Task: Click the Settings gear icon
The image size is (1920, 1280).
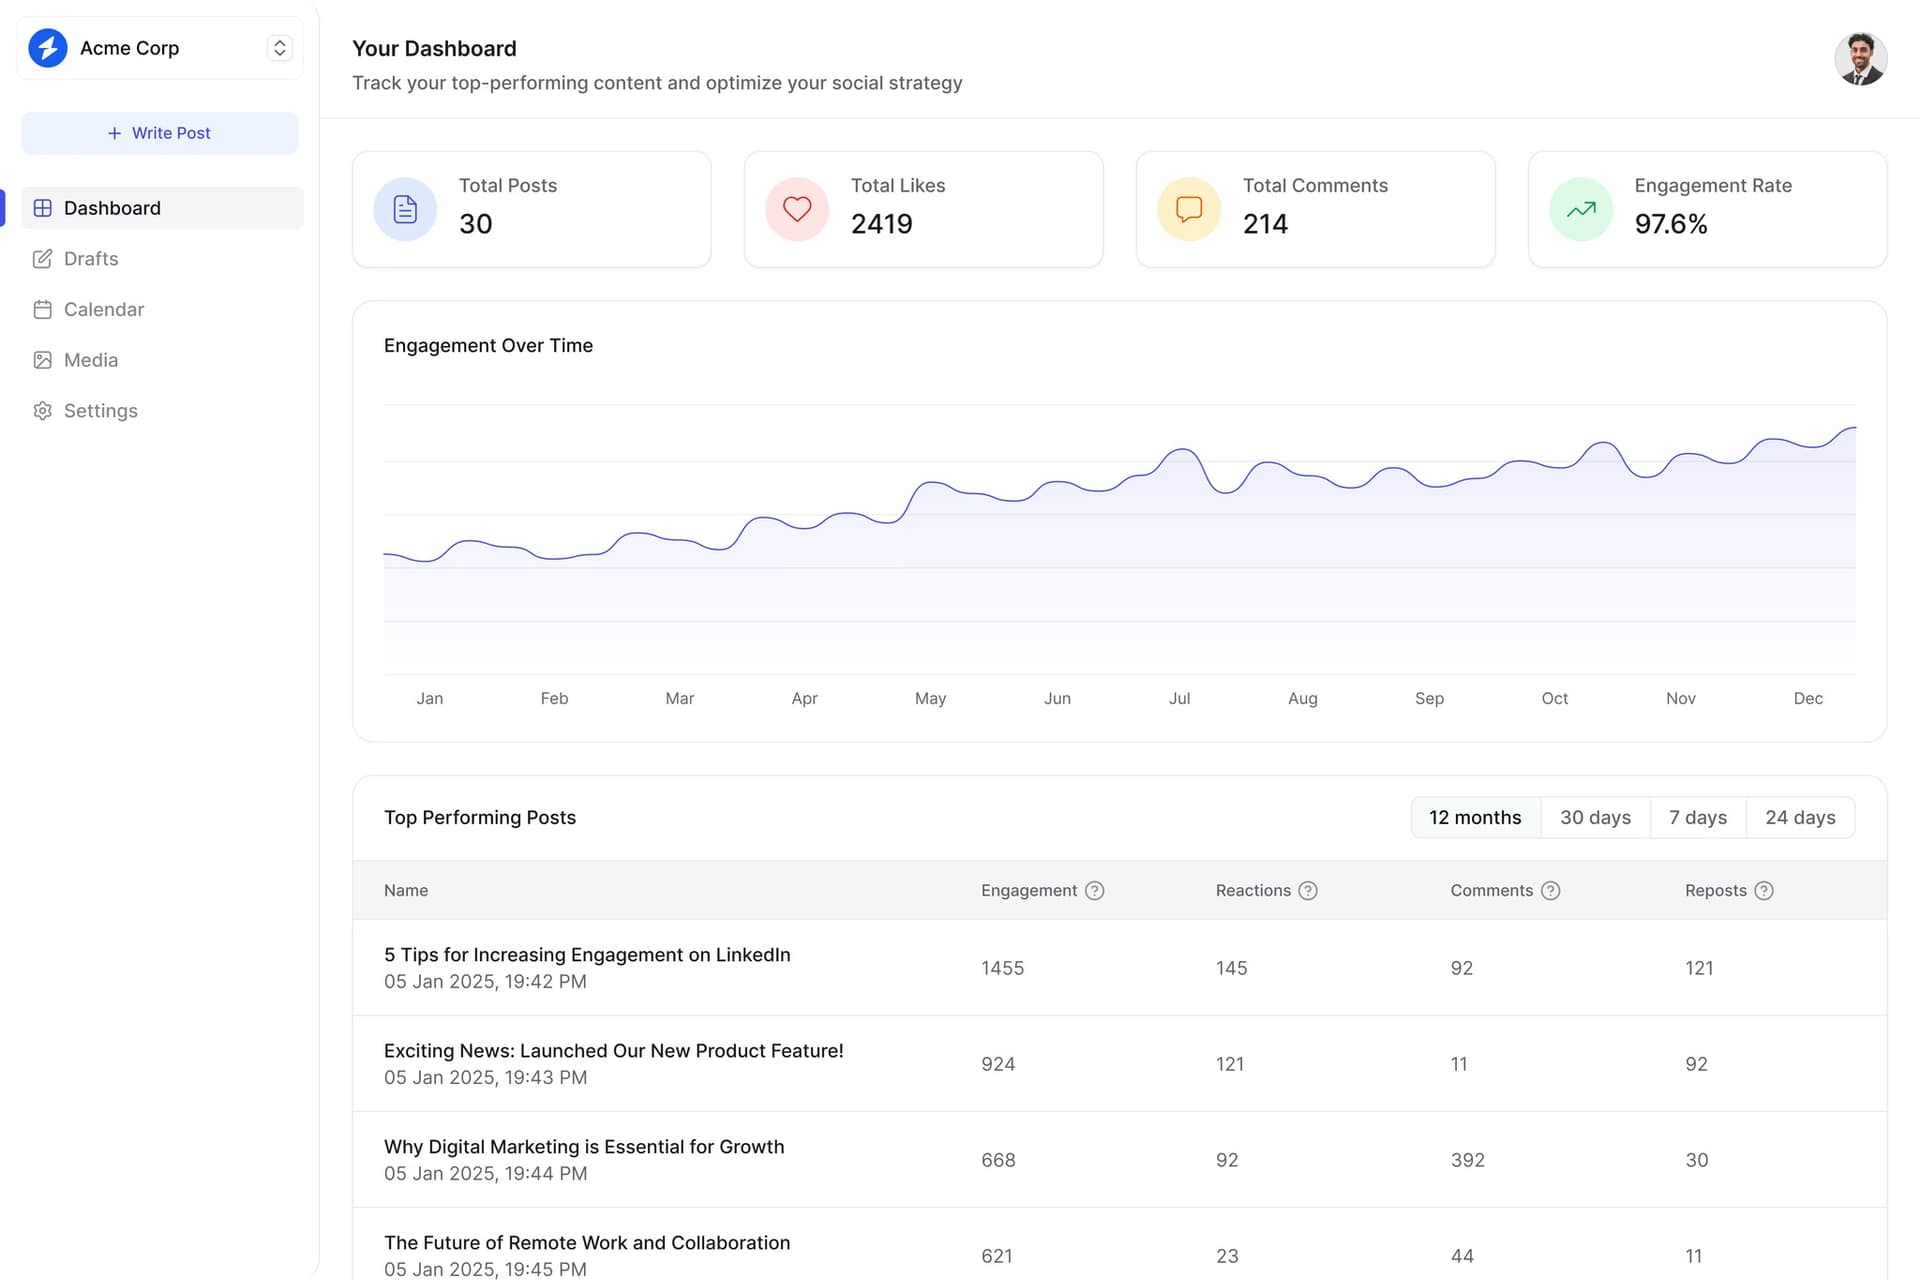Action: [42, 411]
